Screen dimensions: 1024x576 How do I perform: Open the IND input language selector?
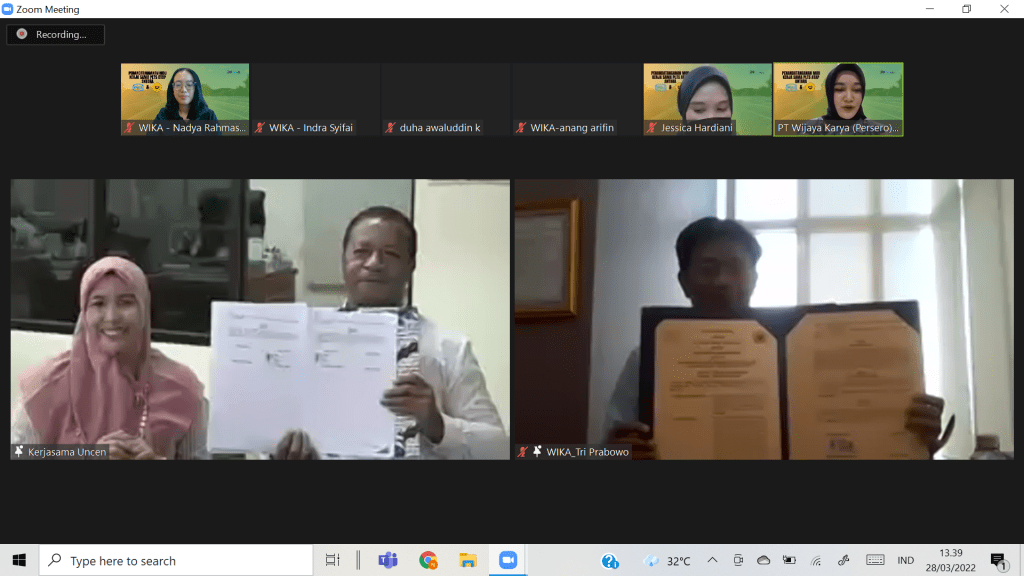pos(907,561)
